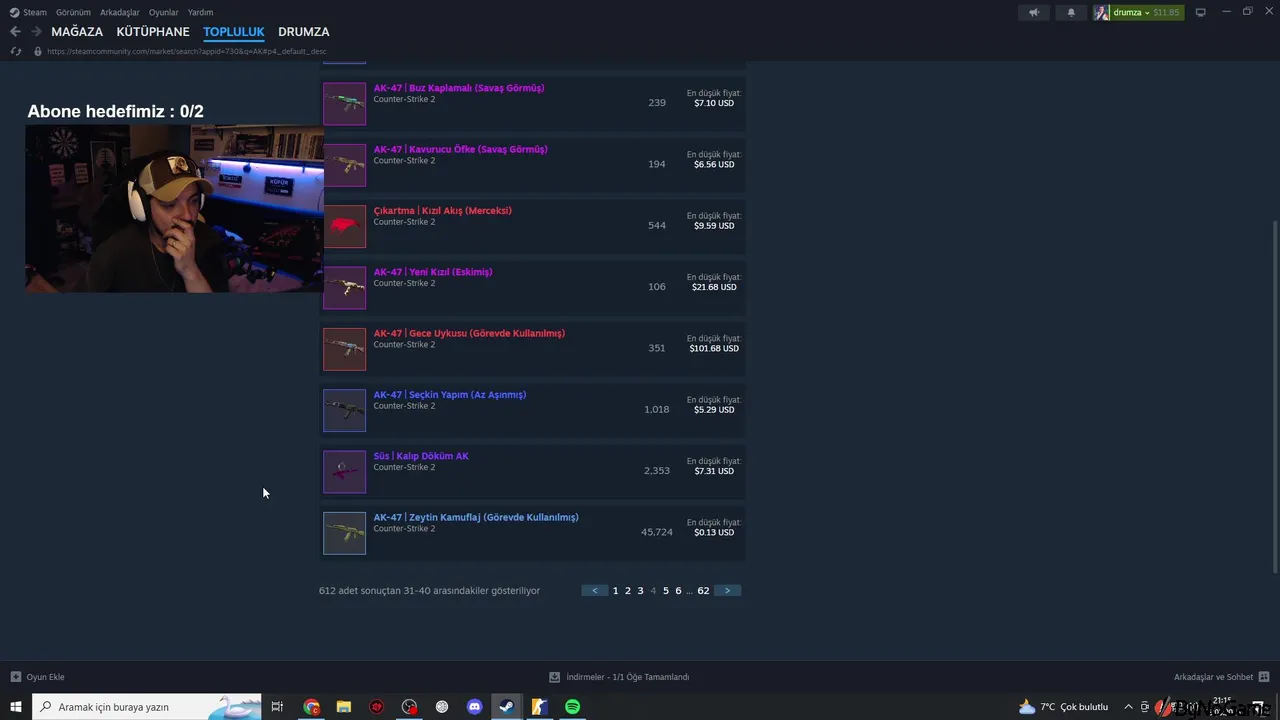
Task: Switch to the KÜTÜPHANE tab
Action: (x=153, y=32)
